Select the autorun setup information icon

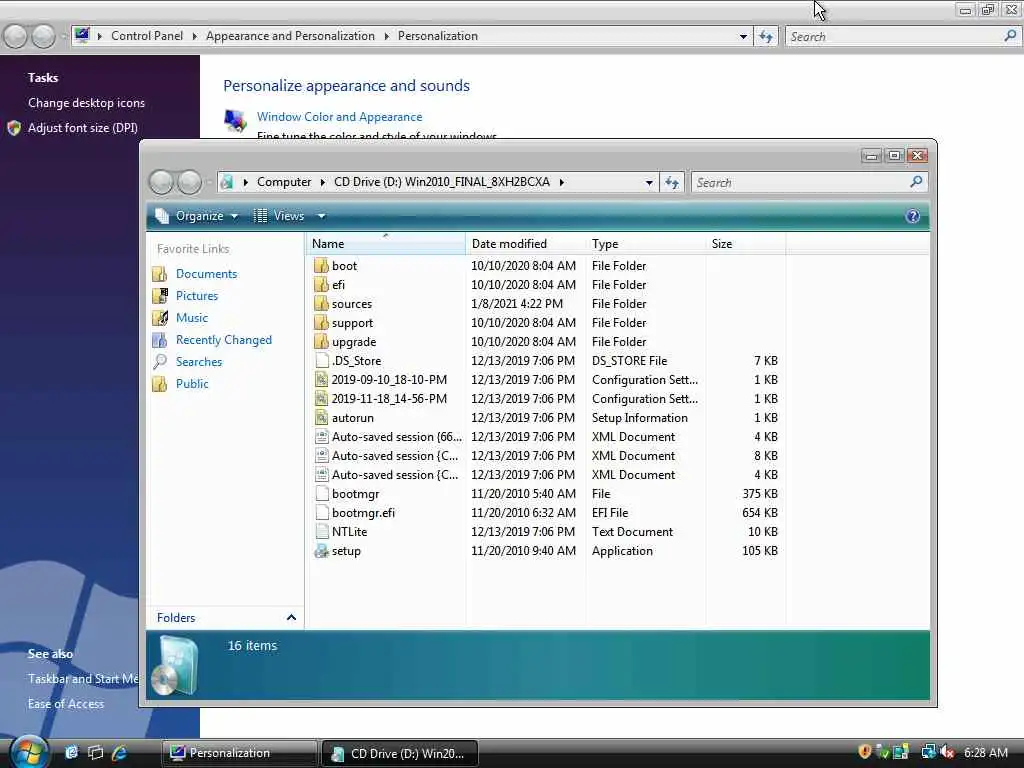321,417
